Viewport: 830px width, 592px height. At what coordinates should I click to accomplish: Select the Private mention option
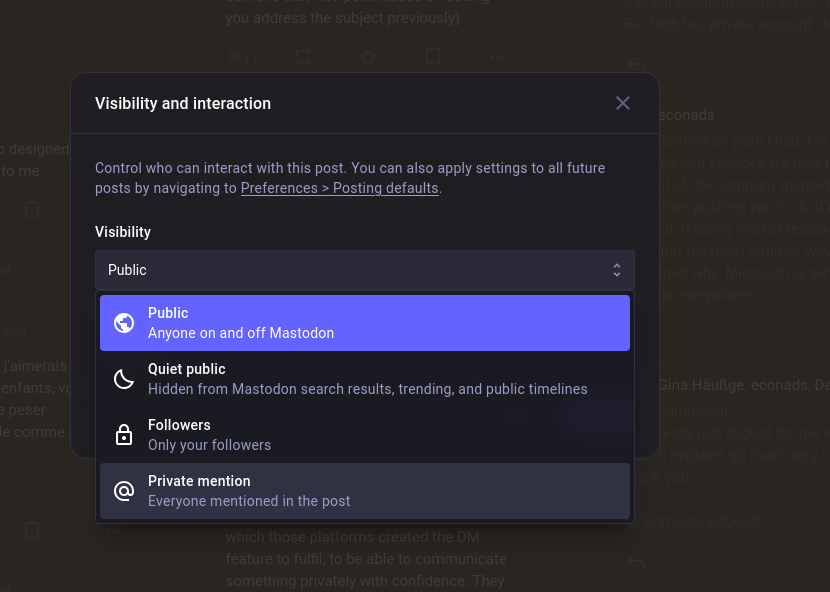point(364,491)
